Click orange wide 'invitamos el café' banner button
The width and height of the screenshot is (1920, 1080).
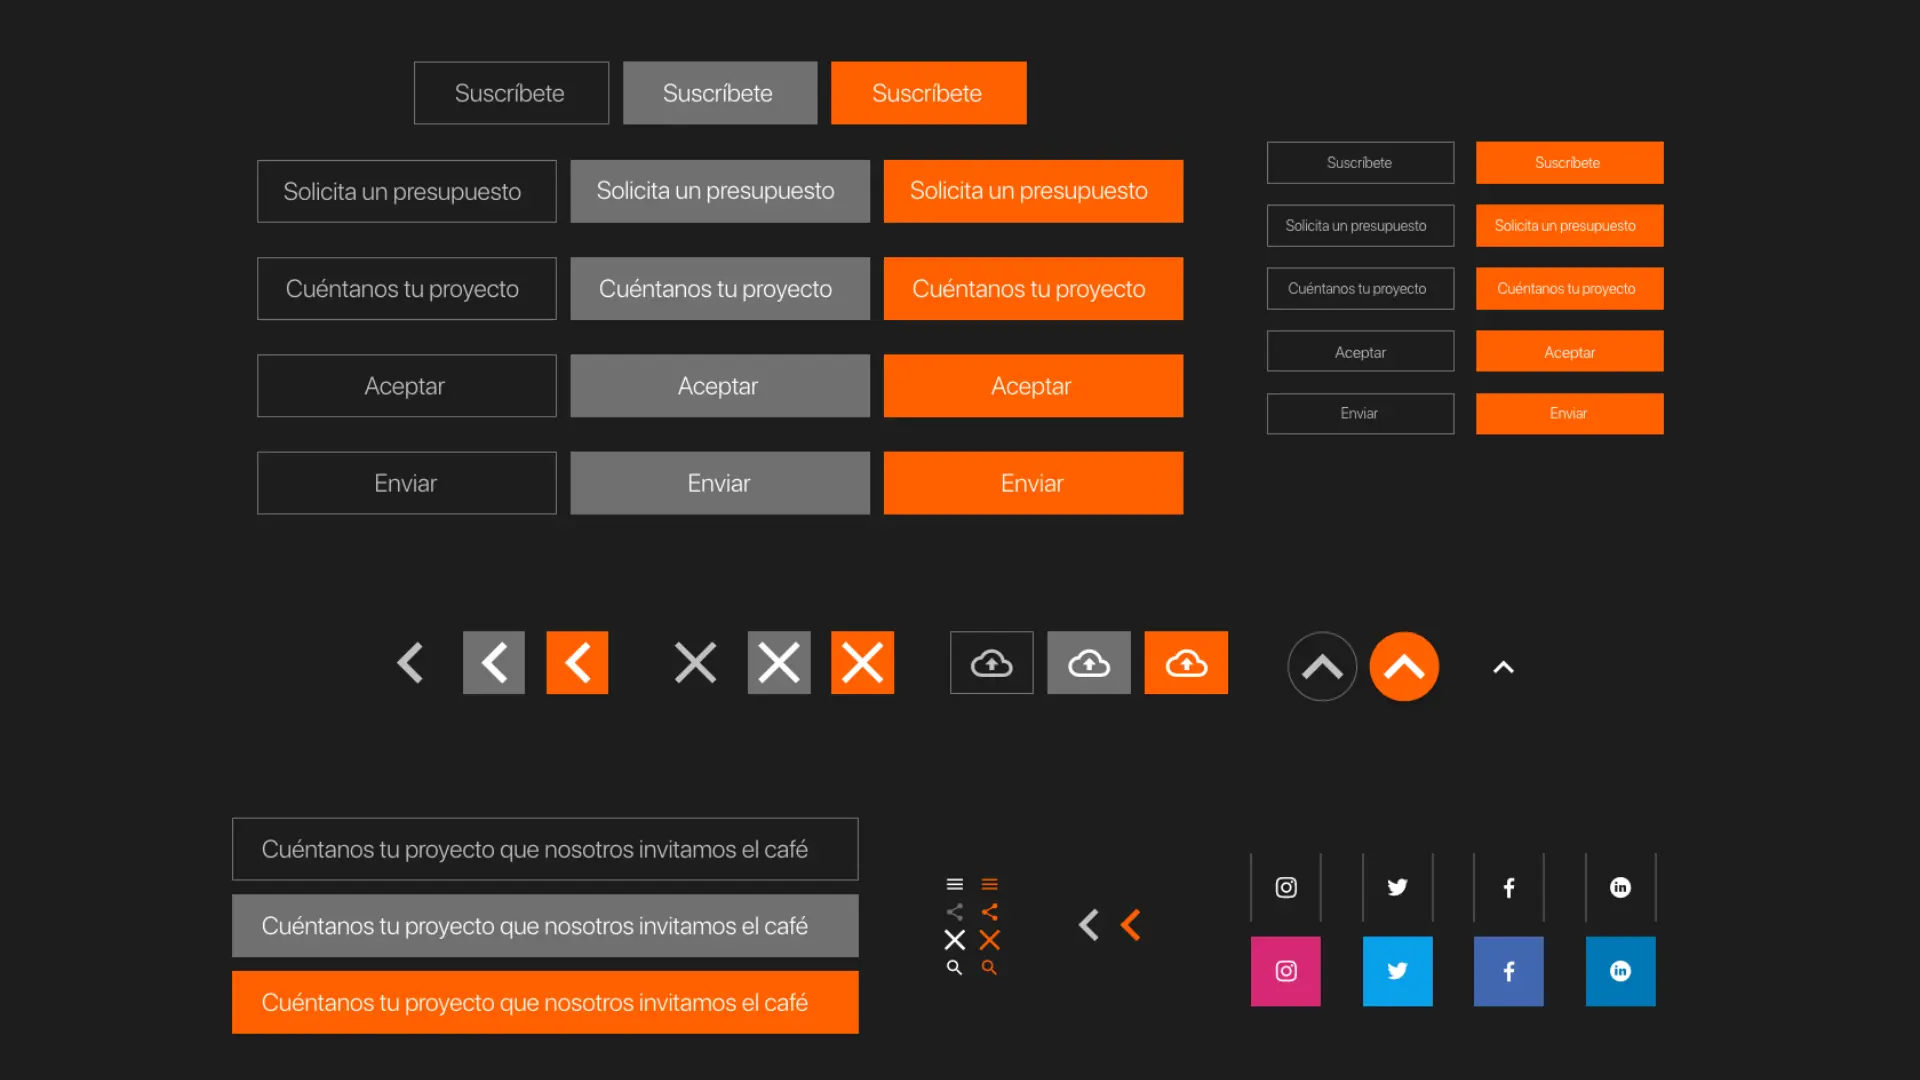[x=545, y=1002]
